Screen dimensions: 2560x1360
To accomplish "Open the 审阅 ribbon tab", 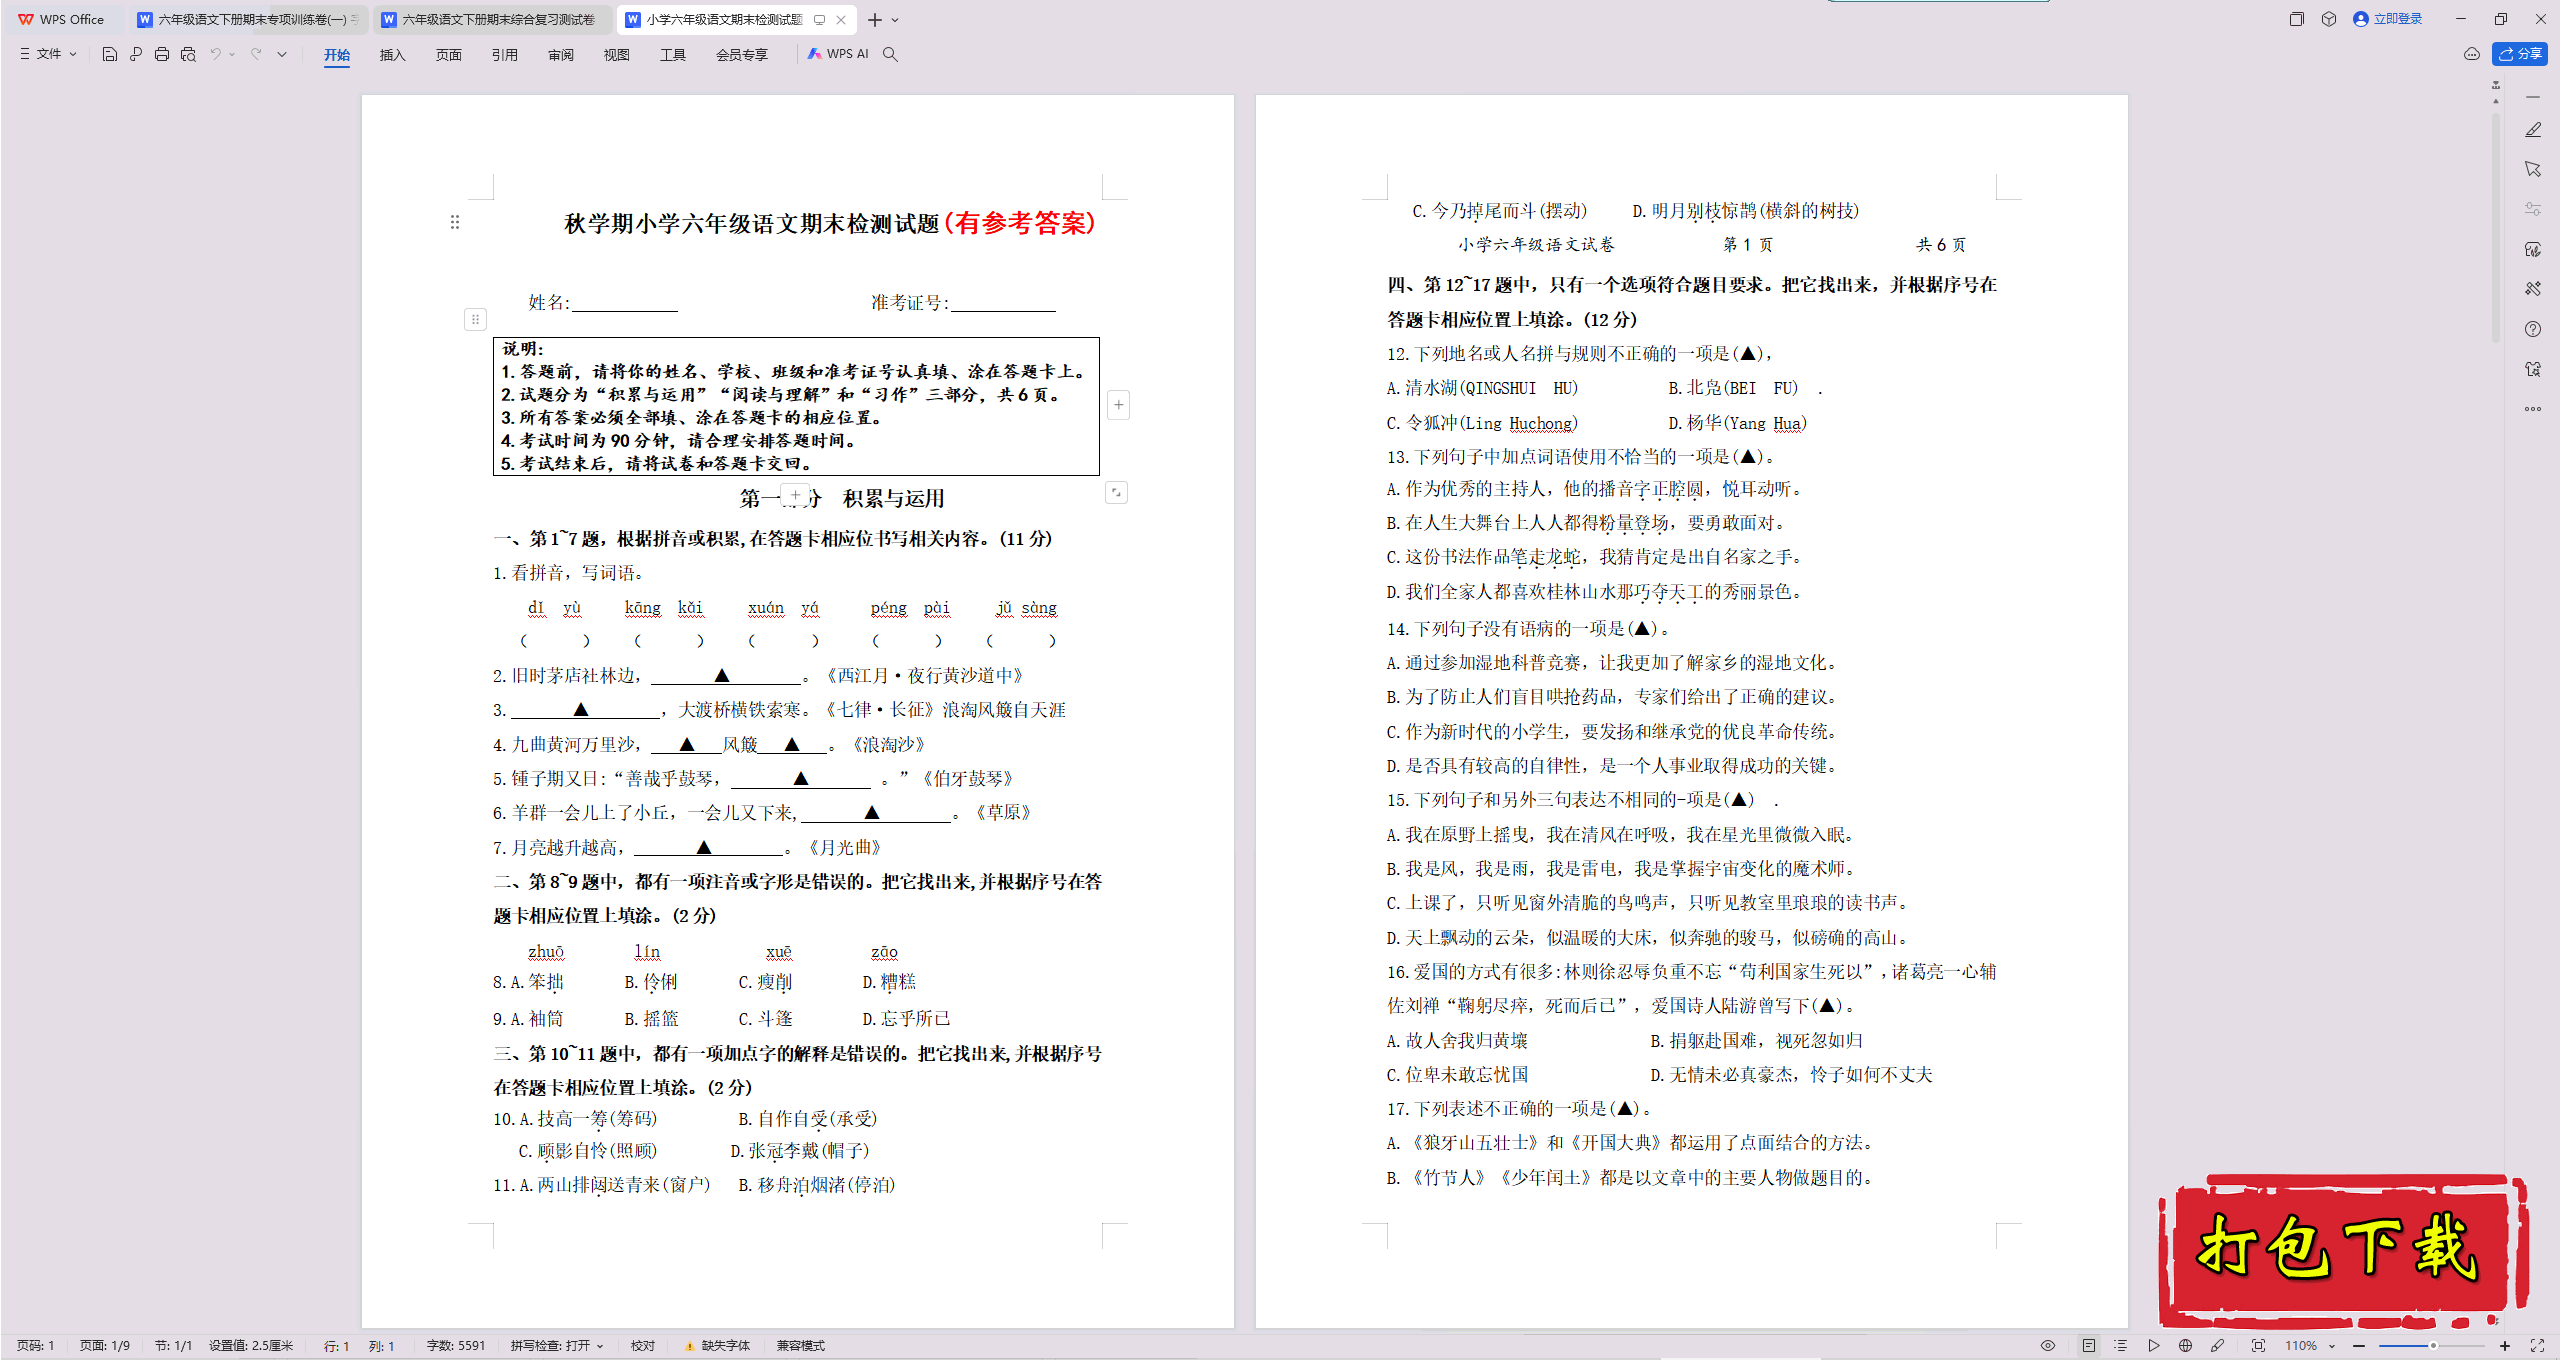I will (561, 55).
